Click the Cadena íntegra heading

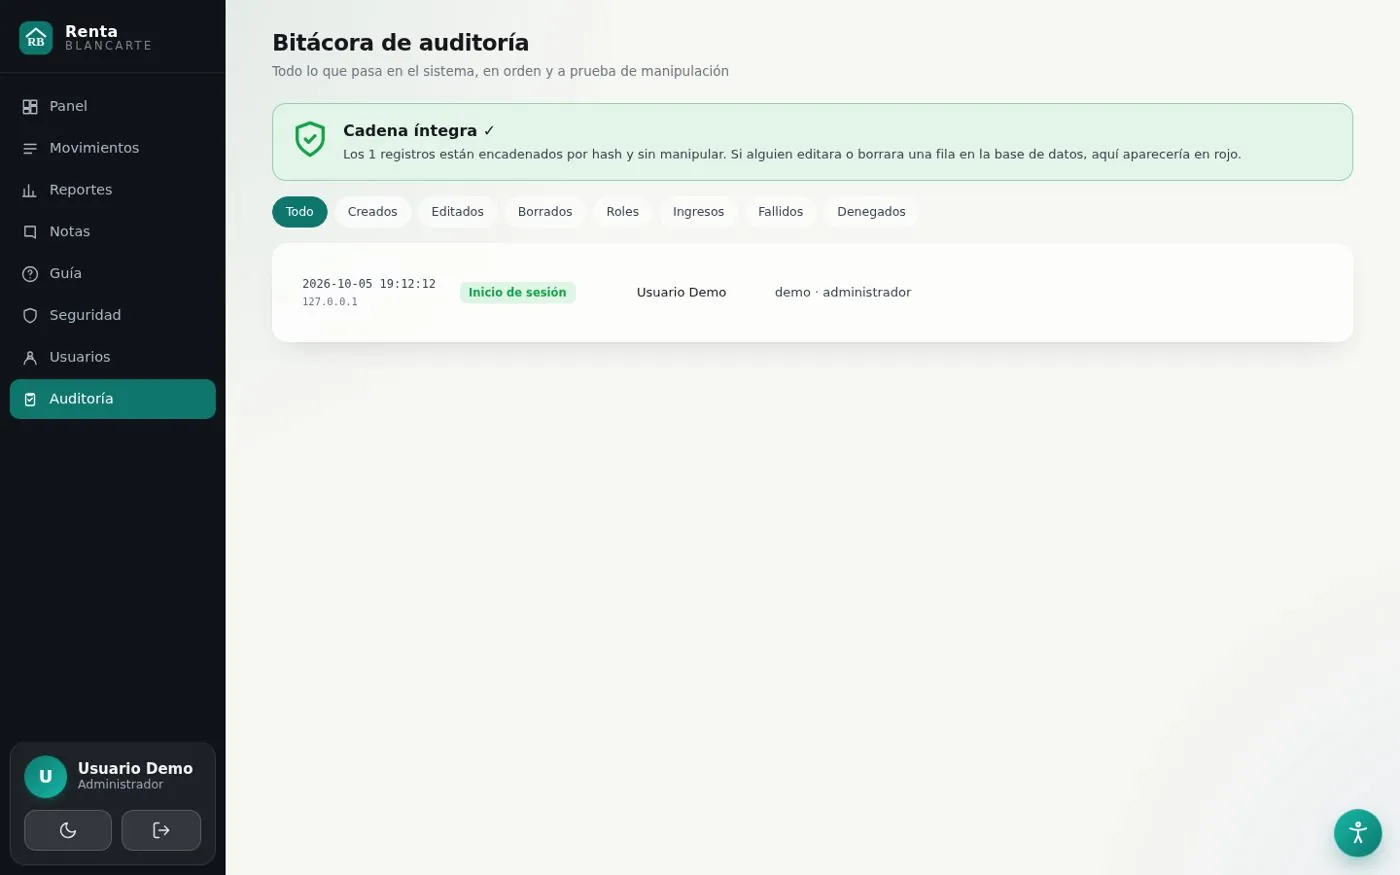[410, 131]
